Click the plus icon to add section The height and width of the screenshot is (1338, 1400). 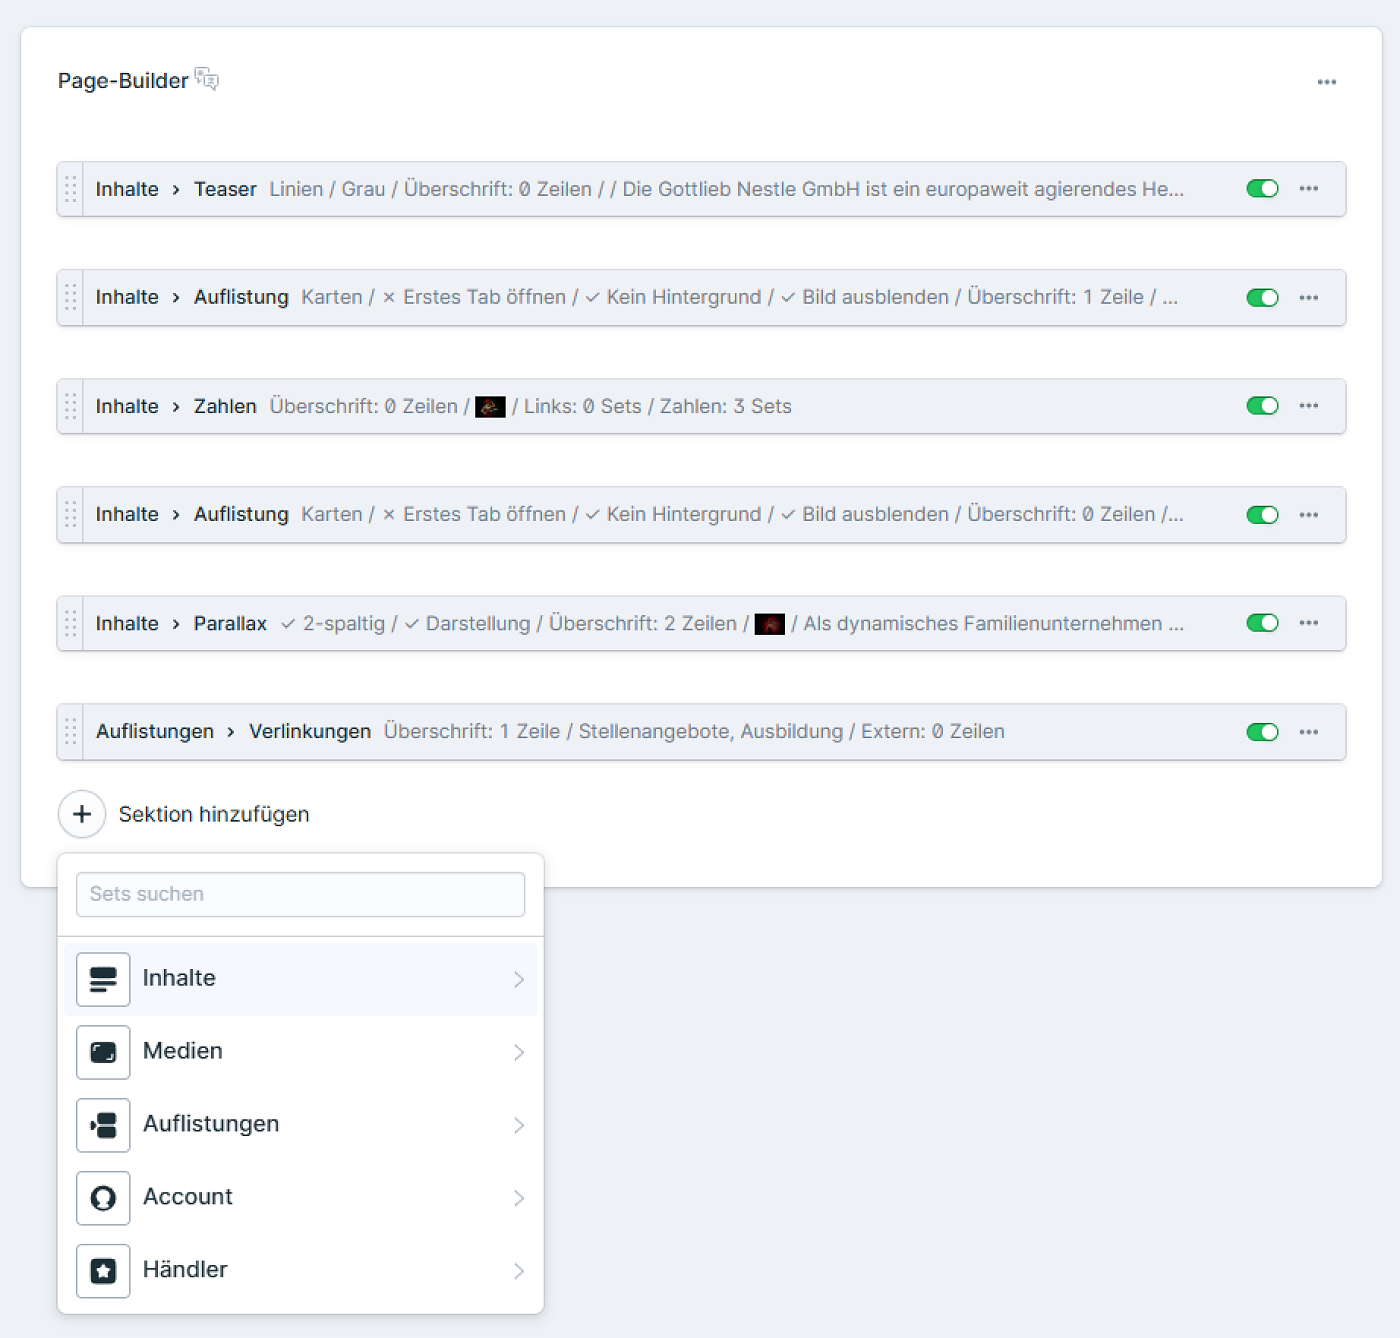point(82,814)
